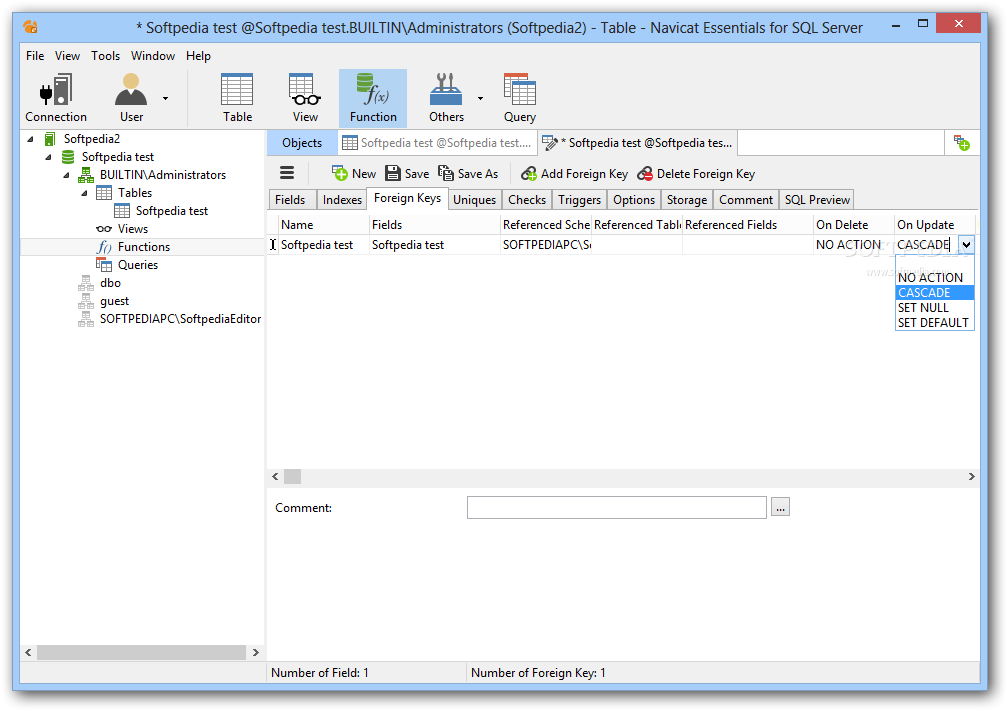Select the Views node in the tree
The width and height of the screenshot is (1008, 711).
[x=132, y=229]
